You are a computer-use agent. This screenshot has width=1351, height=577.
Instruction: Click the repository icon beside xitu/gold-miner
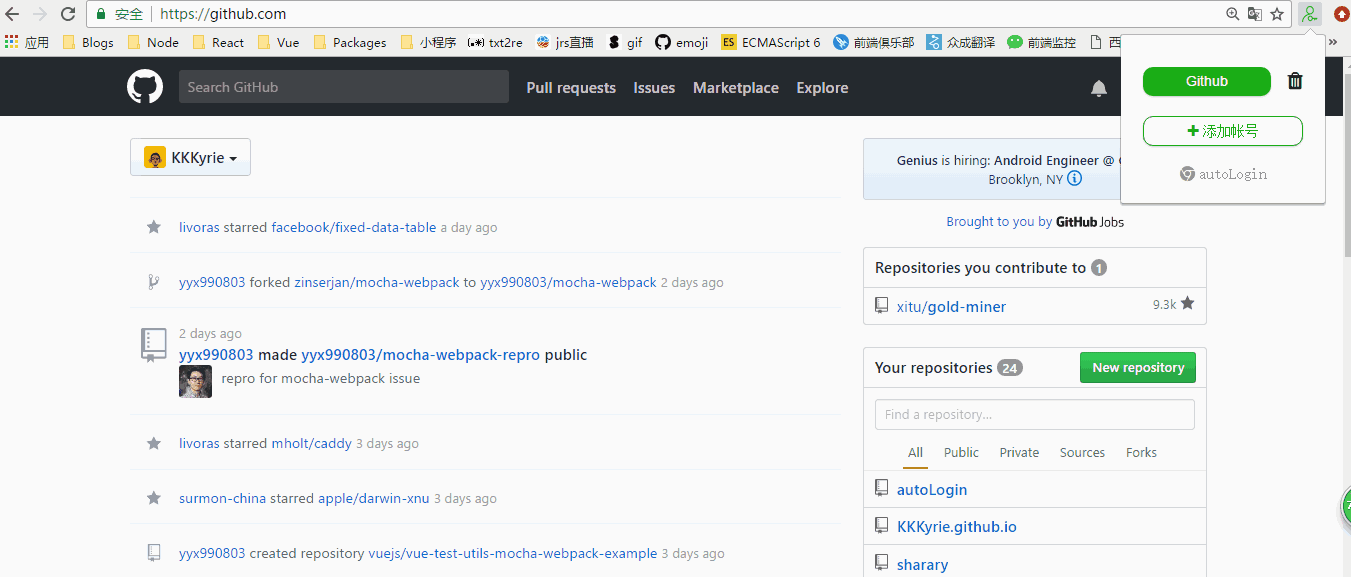coord(881,305)
